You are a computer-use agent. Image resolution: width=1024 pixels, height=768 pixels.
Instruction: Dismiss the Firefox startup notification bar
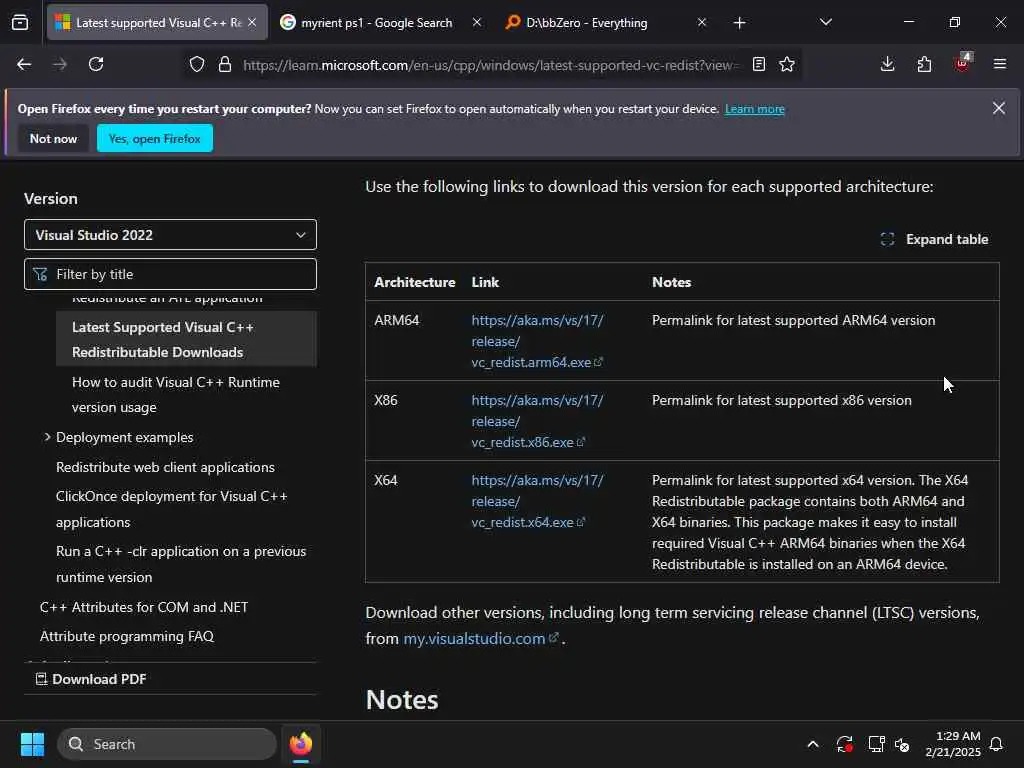pos(999,108)
